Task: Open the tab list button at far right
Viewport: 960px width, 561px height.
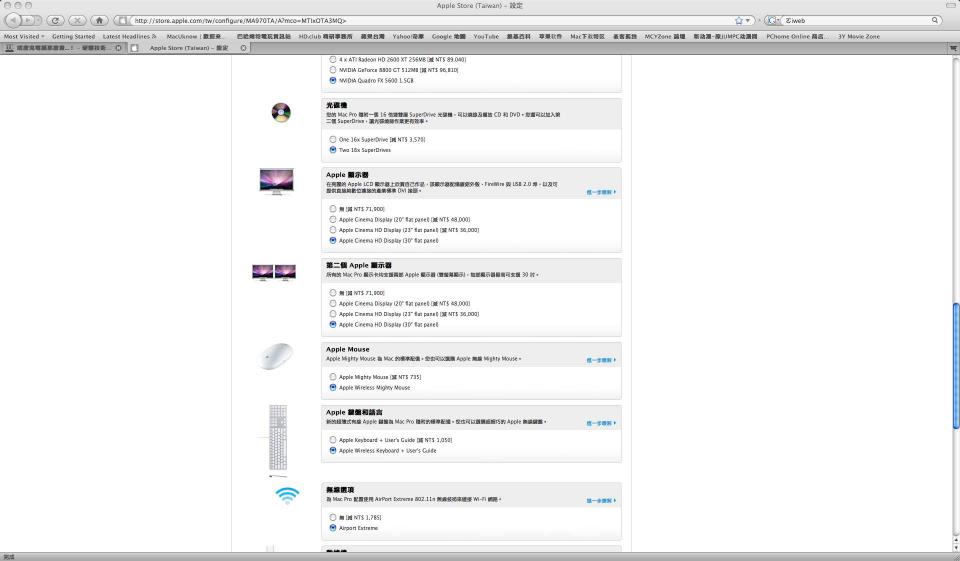Action: click(x=953, y=48)
